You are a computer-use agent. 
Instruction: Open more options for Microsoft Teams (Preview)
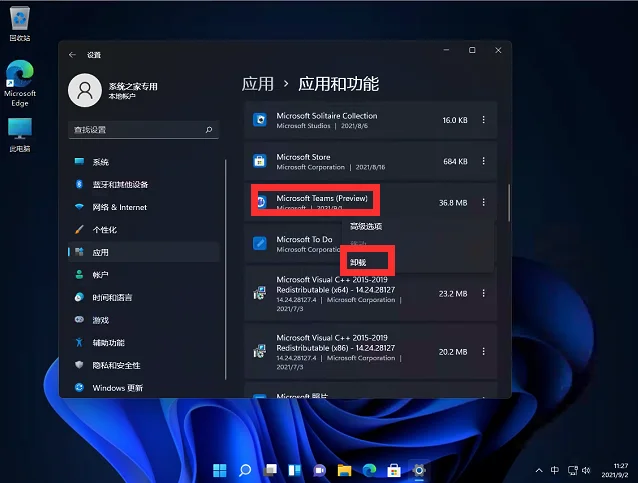click(483, 202)
